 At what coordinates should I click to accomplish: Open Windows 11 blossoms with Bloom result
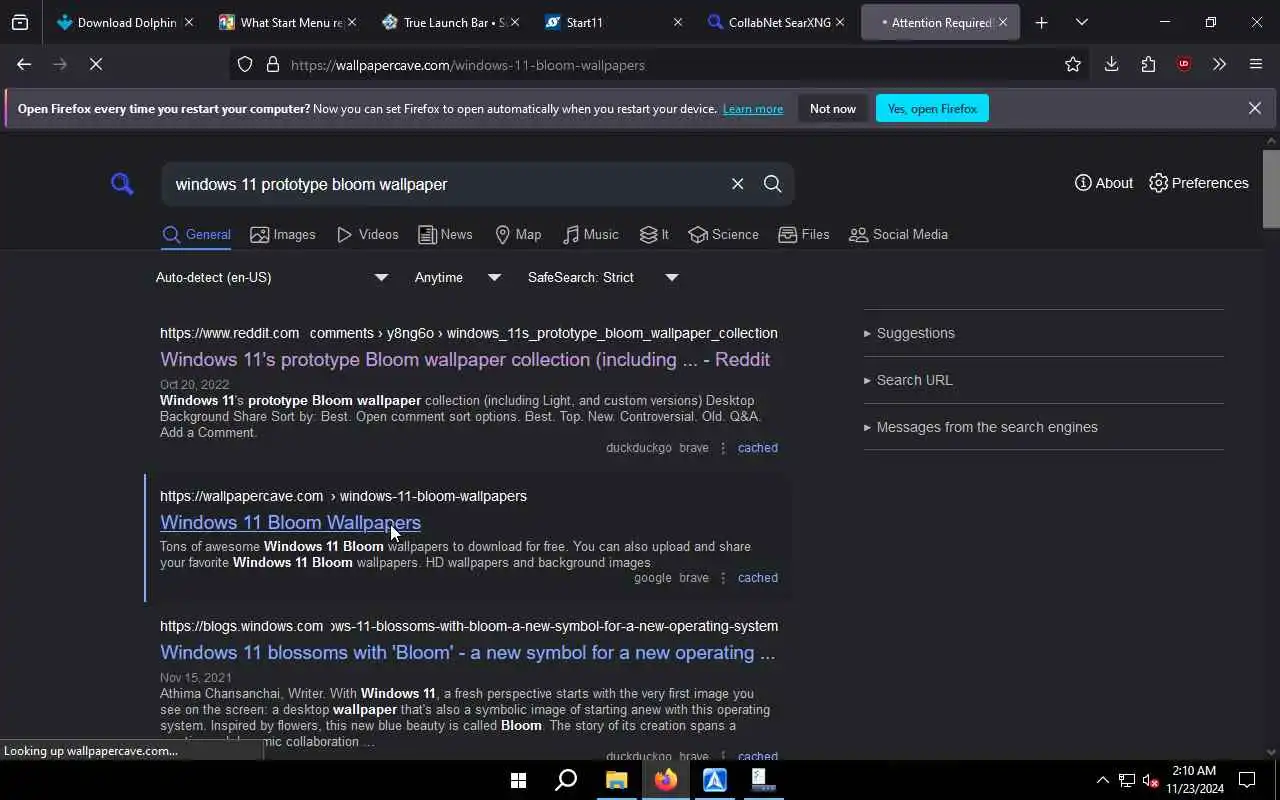pyautogui.click(x=467, y=652)
